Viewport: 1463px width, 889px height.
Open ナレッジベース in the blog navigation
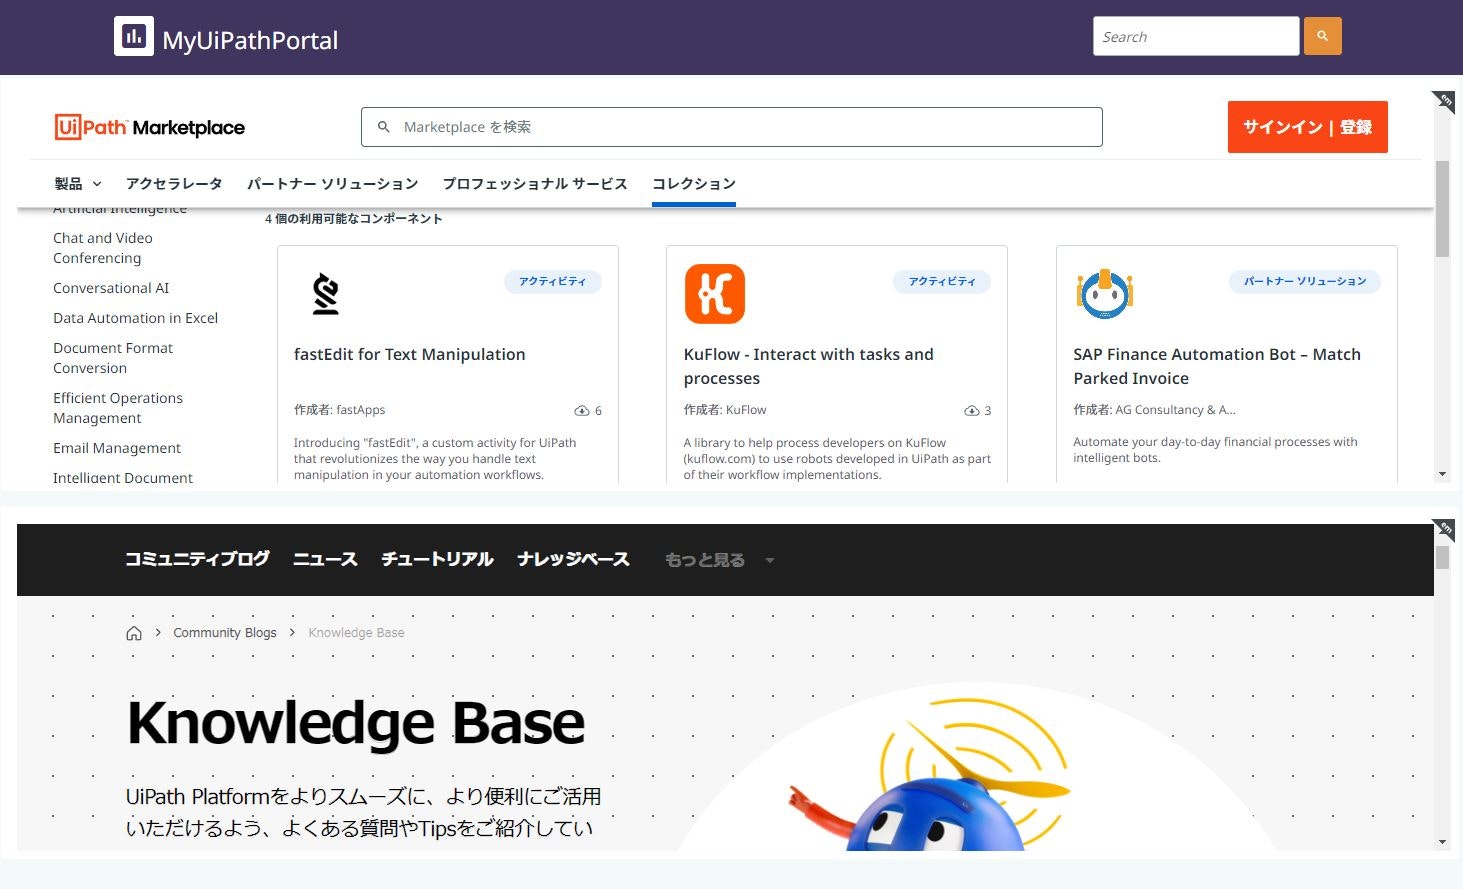[573, 559]
